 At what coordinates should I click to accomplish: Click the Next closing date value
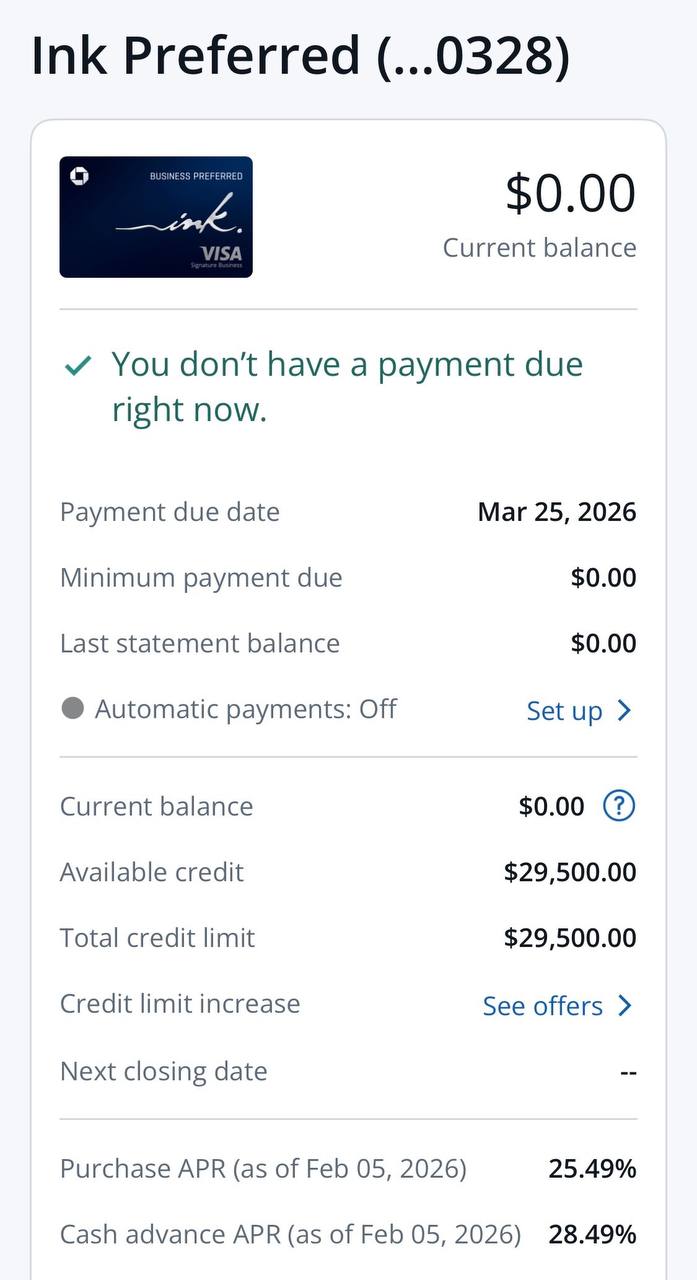628,1070
